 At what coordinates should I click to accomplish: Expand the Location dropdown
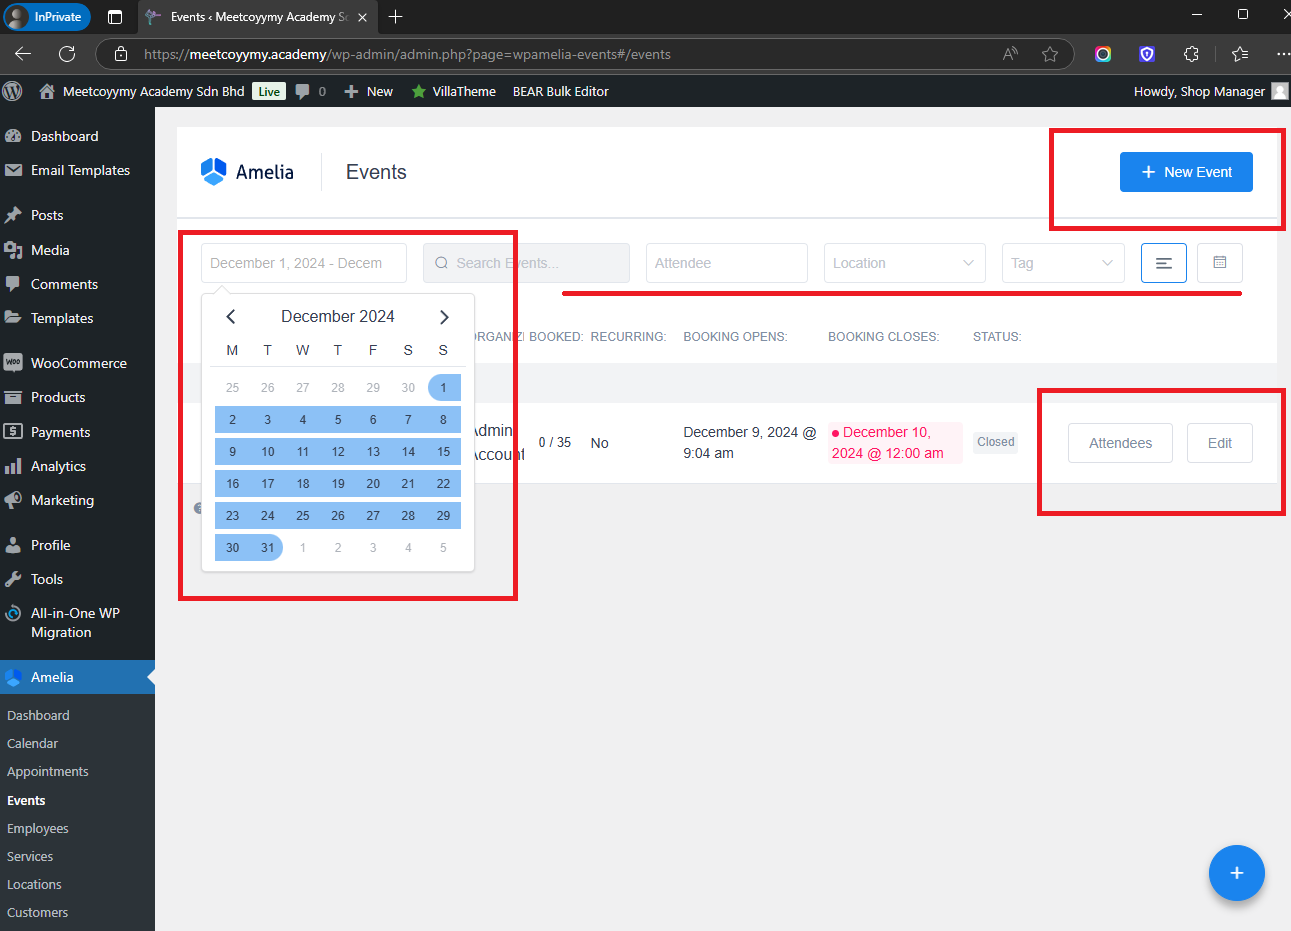pos(905,263)
